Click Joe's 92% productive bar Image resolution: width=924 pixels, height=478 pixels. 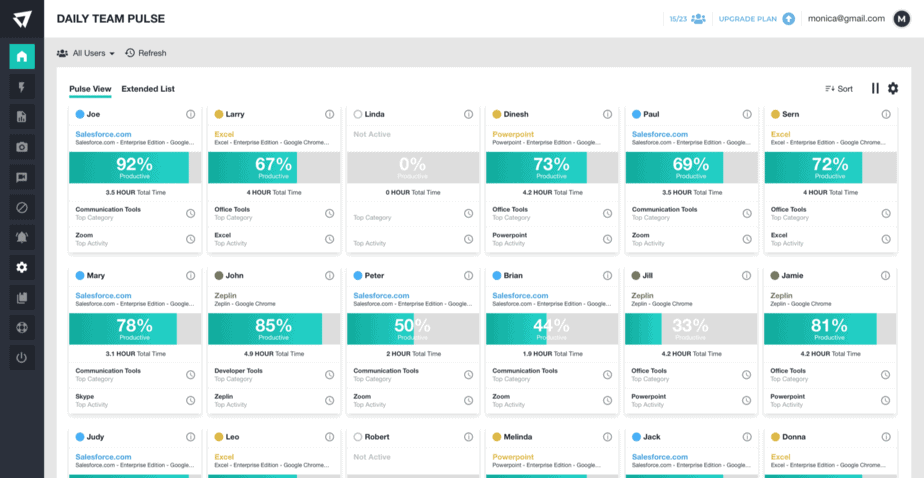[x=135, y=167]
